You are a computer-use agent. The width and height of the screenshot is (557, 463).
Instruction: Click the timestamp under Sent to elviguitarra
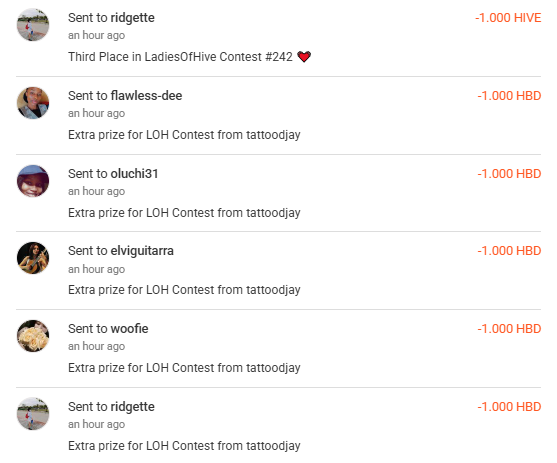(x=96, y=269)
